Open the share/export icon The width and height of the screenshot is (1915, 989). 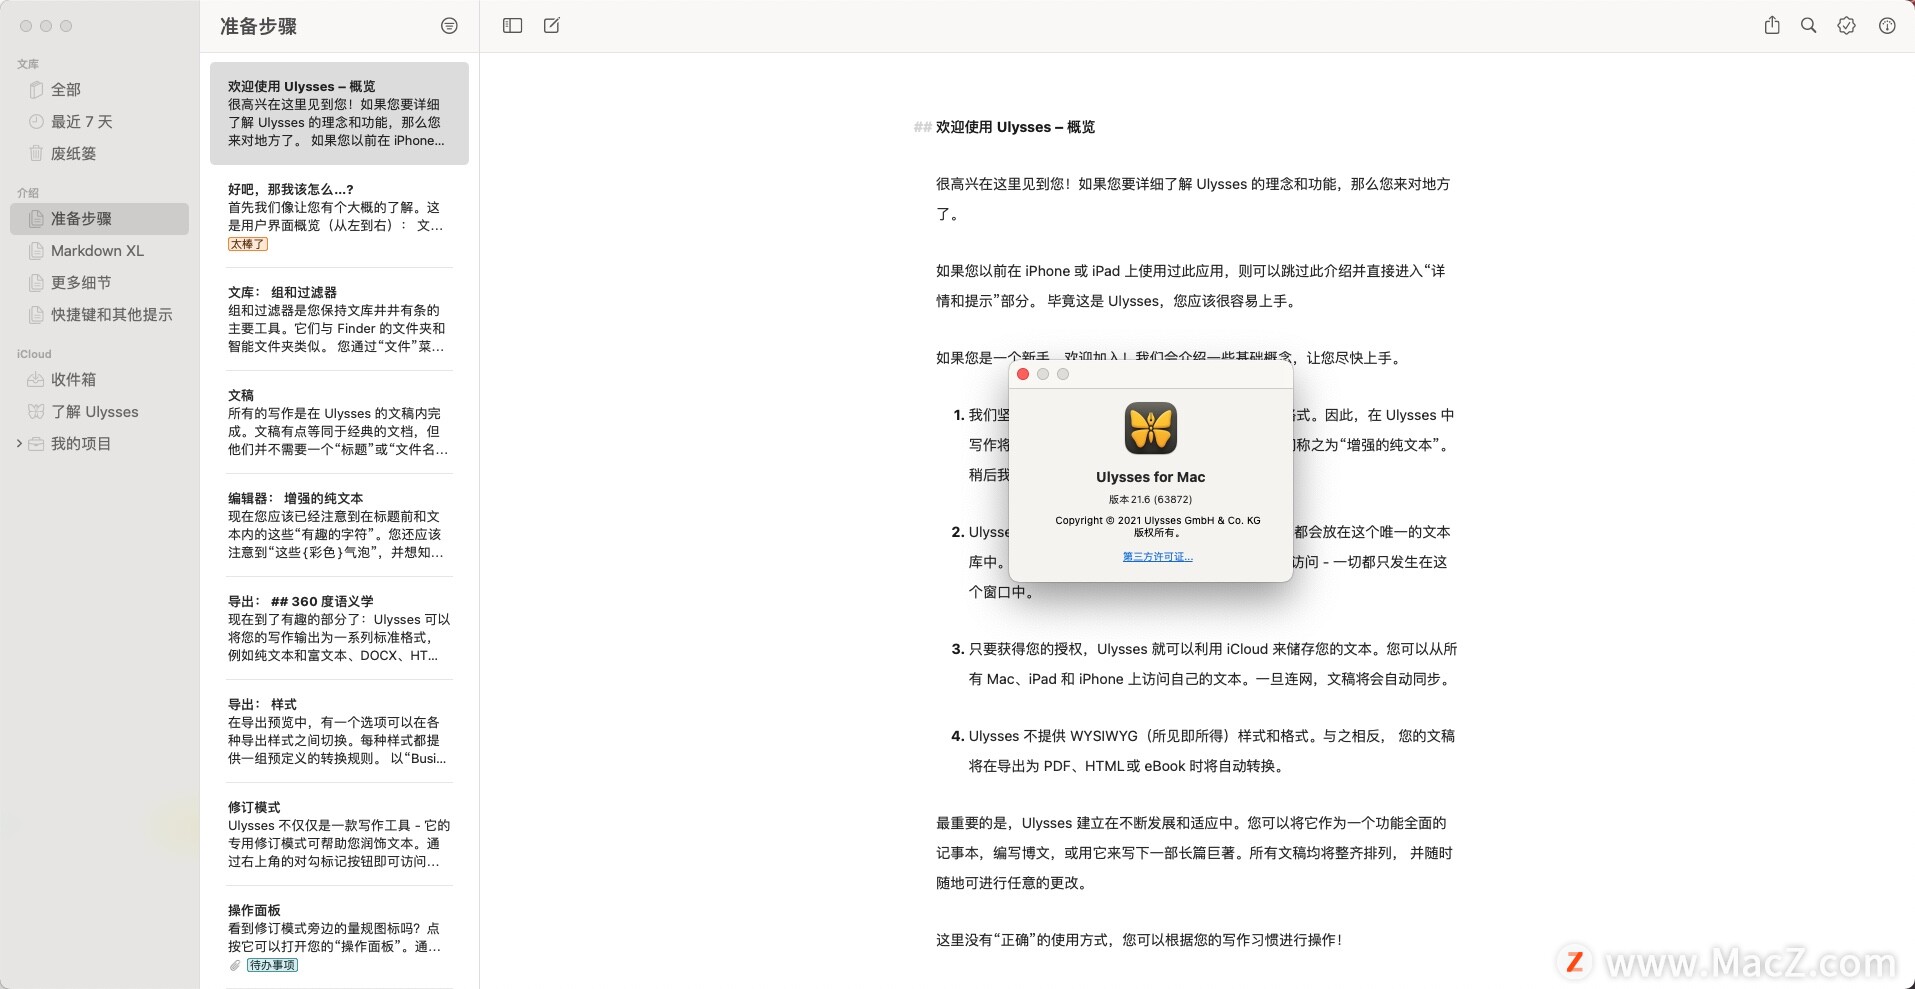pyautogui.click(x=1772, y=26)
